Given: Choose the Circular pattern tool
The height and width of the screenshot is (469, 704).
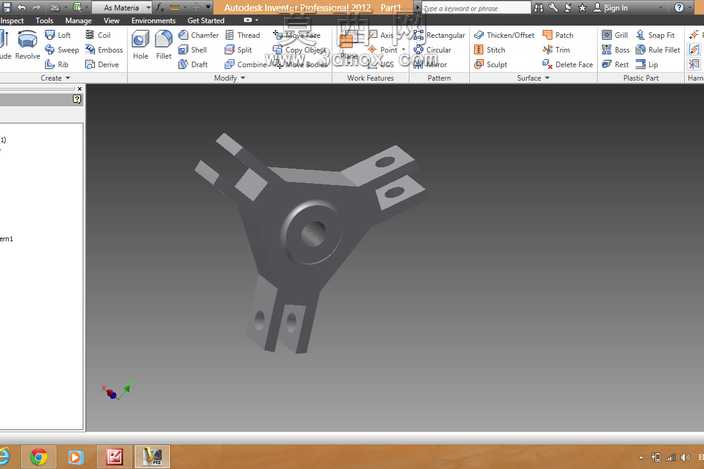Looking at the screenshot, I should point(432,50).
